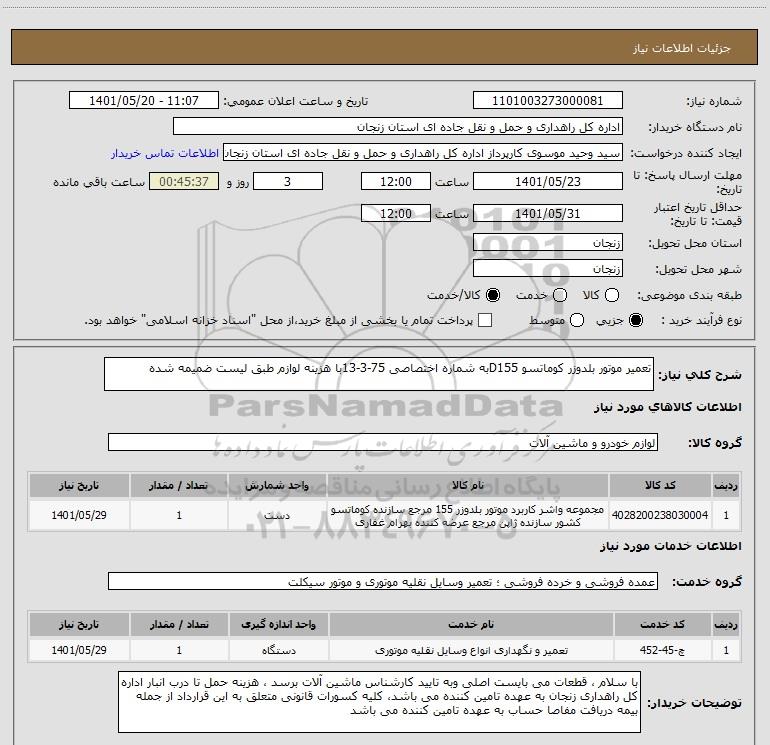
Task: Select the کالا radio button
Action: click(612, 295)
